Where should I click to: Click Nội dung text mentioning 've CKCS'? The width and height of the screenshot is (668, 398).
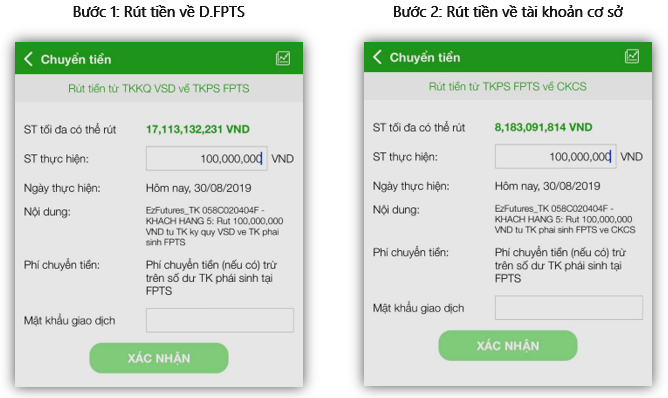(x=565, y=219)
